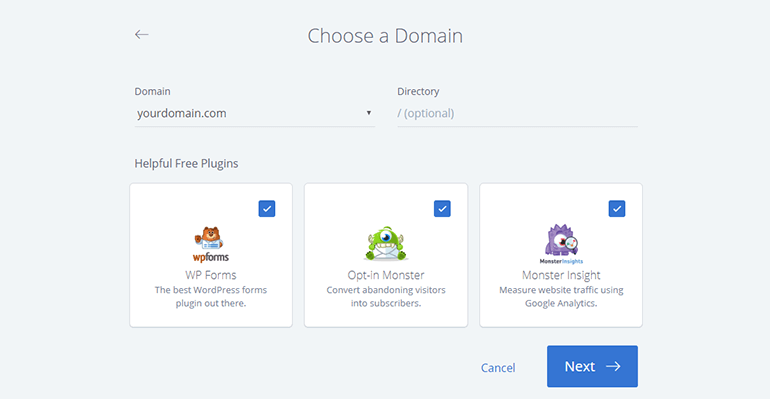The height and width of the screenshot is (399, 770).
Task: Click the MonsterInsights purple mascot logo
Action: pos(561,244)
